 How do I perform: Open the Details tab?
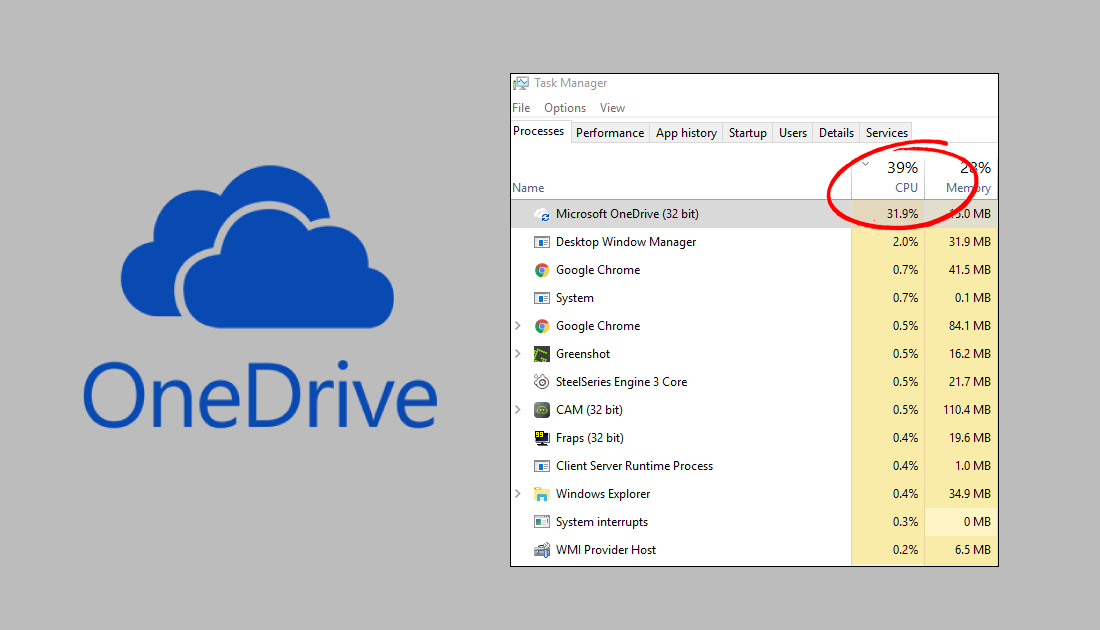point(837,133)
